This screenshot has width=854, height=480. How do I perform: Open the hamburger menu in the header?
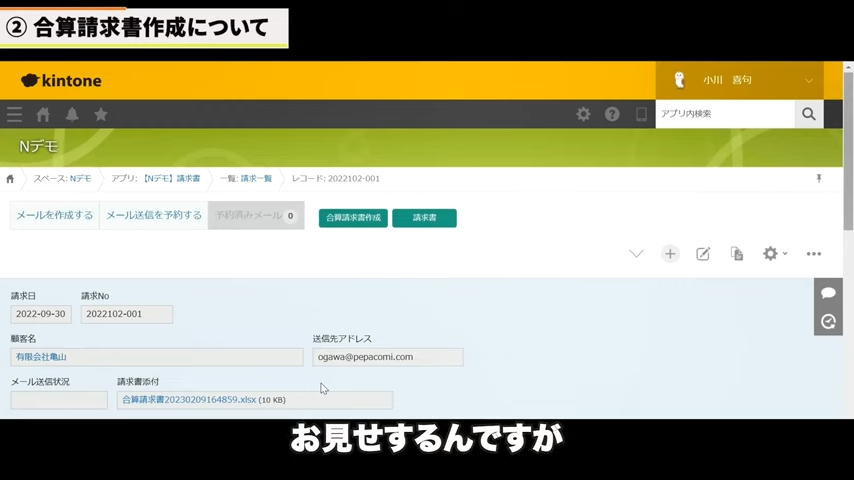click(x=14, y=114)
